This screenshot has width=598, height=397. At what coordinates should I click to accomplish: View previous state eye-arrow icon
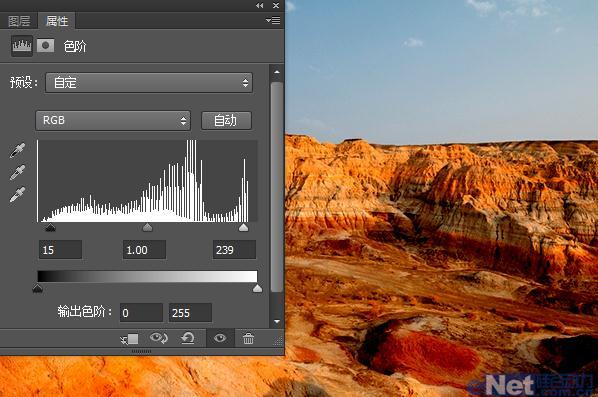pyautogui.click(x=159, y=338)
